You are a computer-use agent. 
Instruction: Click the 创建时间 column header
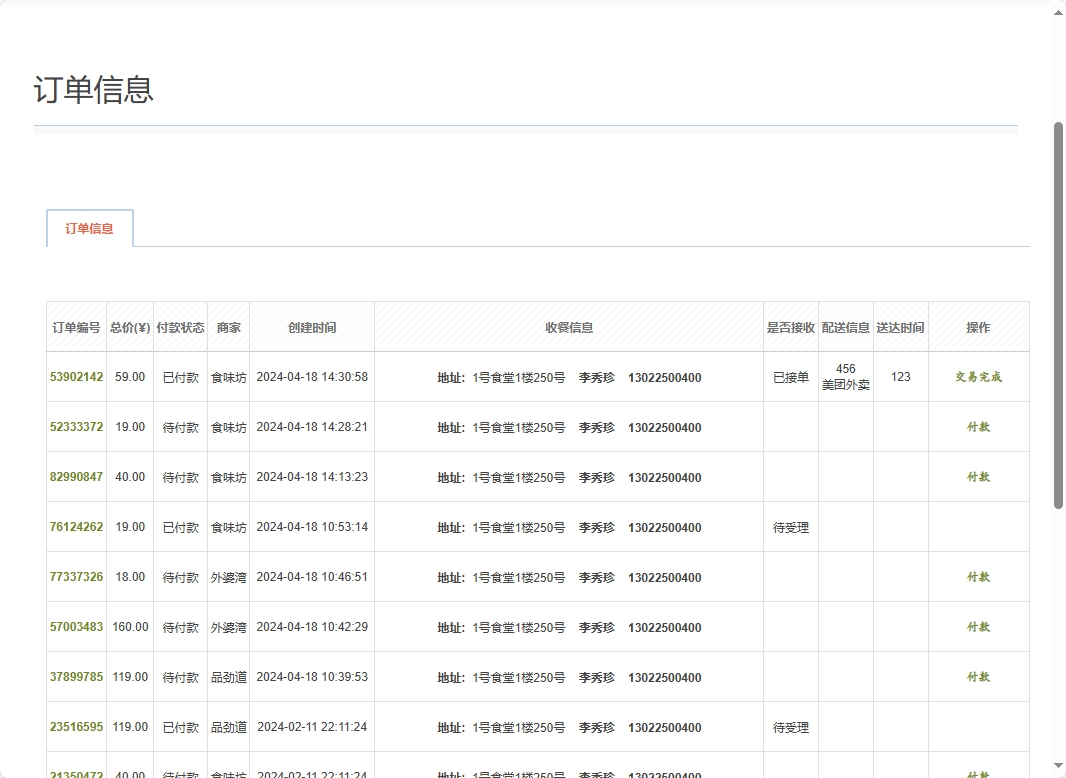[312, 327]
